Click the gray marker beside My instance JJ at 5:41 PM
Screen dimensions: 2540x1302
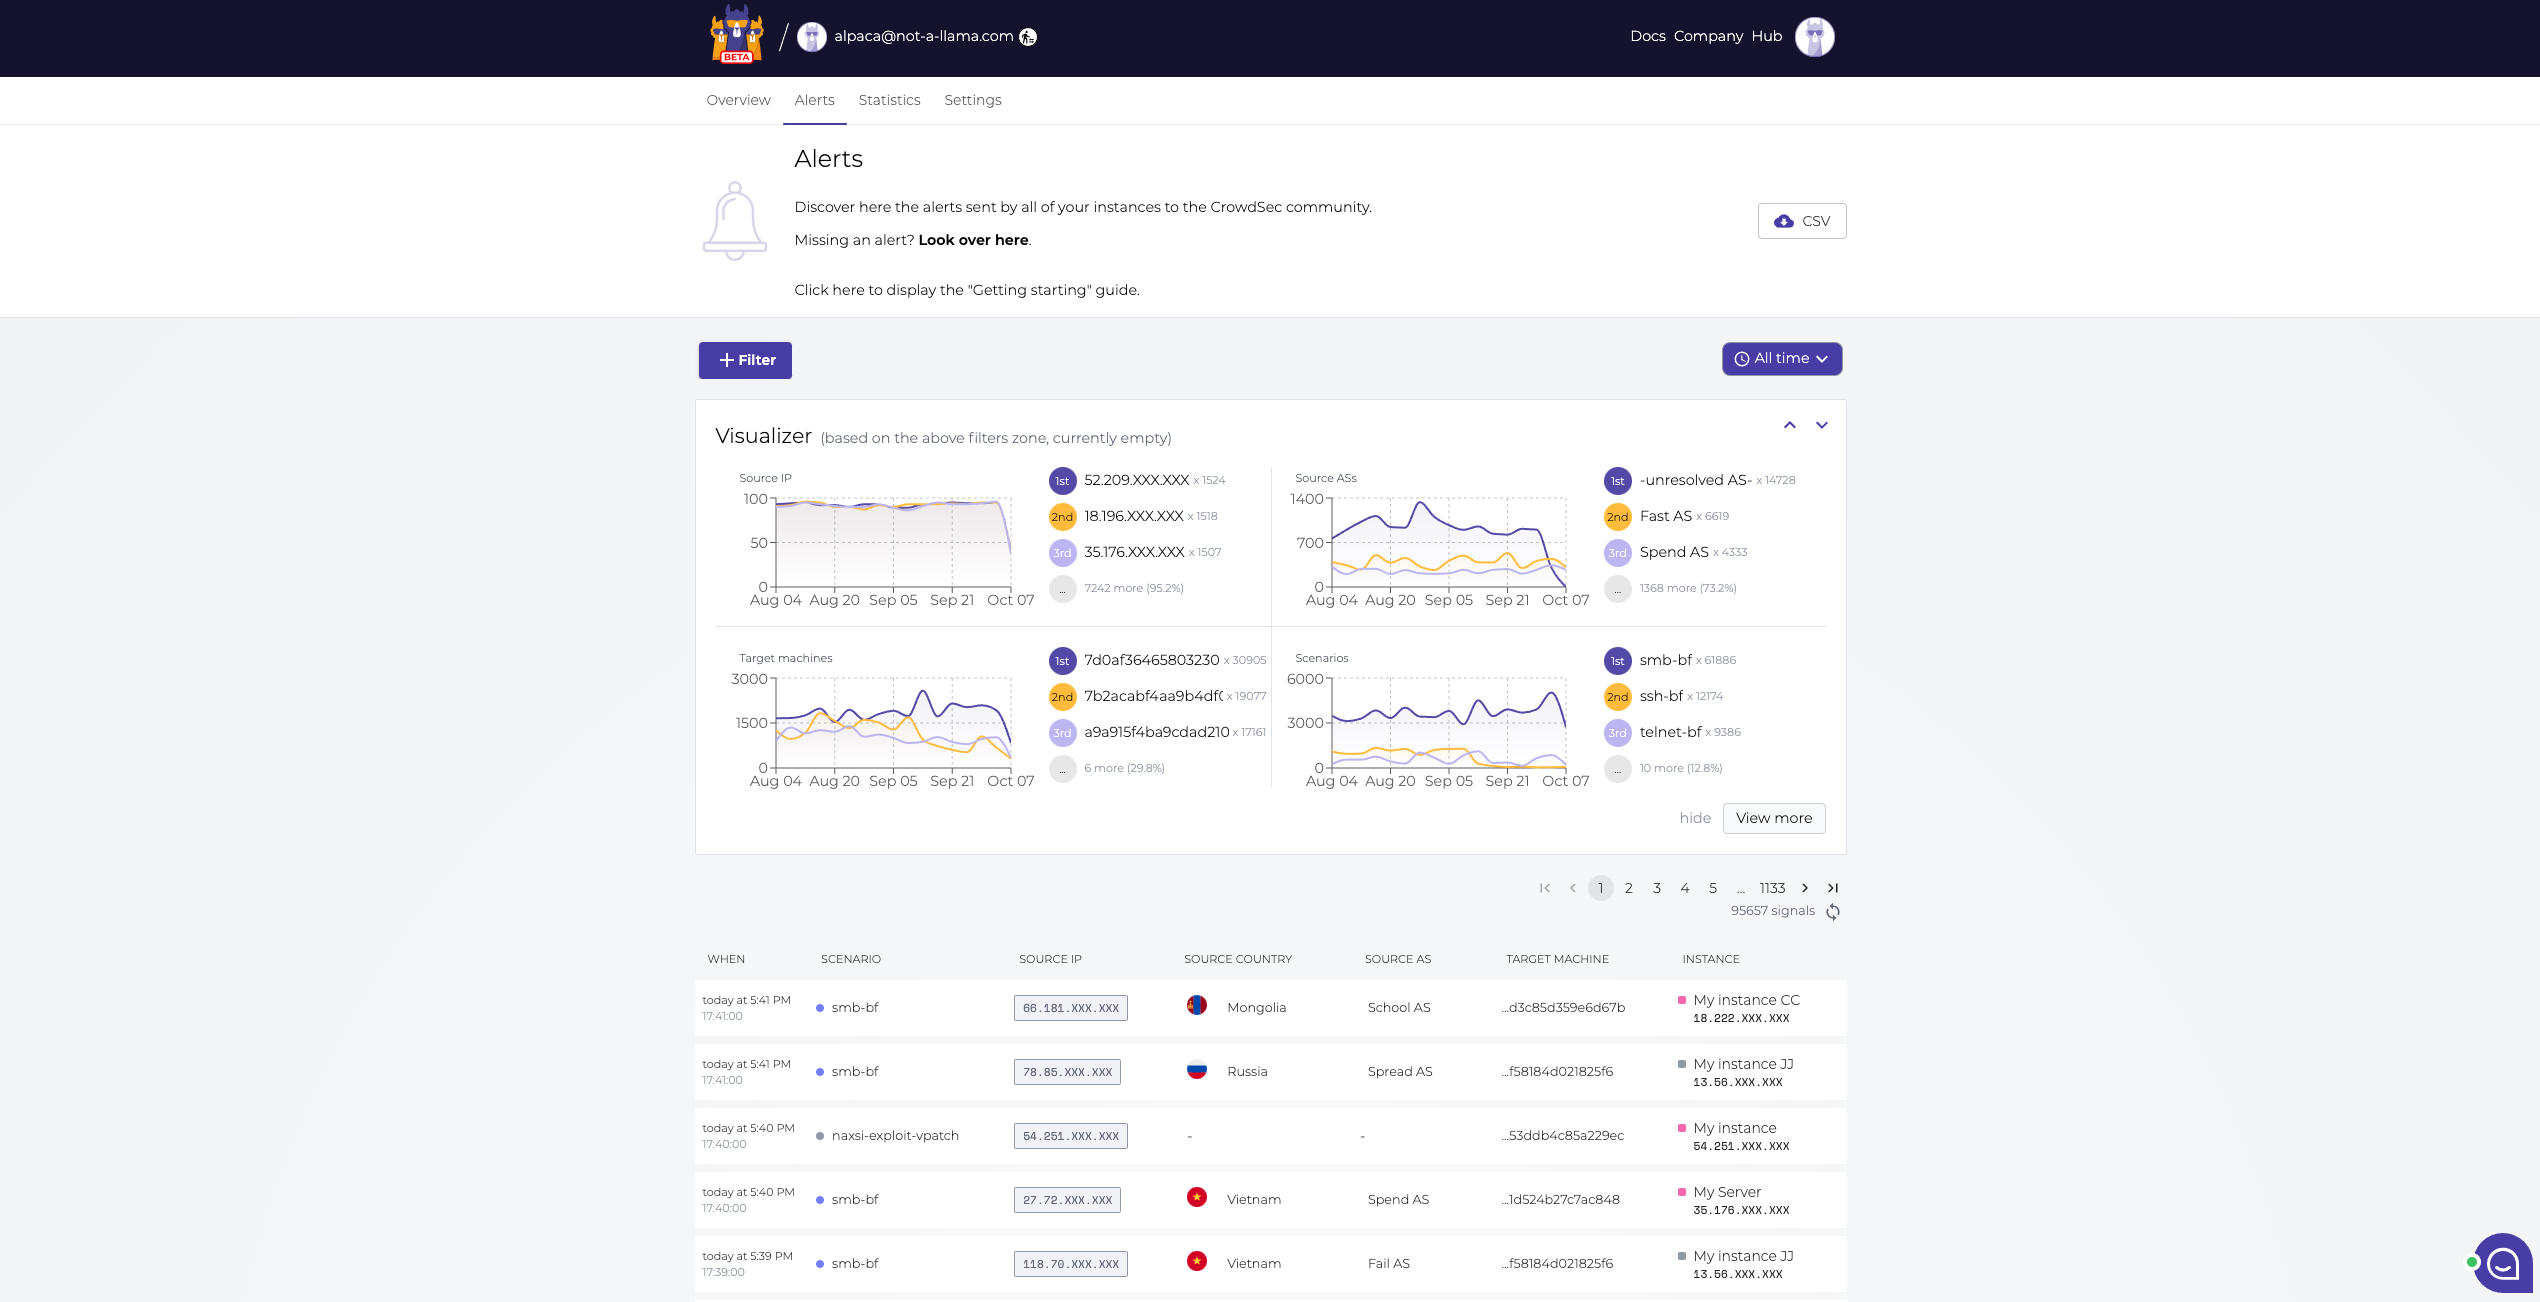pos(1682,1064)
